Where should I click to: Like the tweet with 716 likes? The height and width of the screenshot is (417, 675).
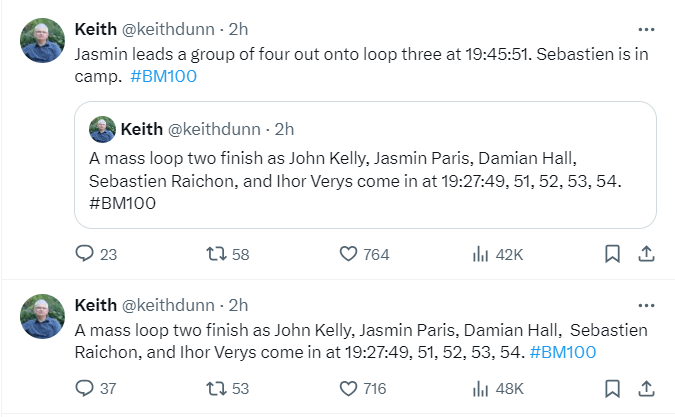pyautogui.click(x=348, y=387)
